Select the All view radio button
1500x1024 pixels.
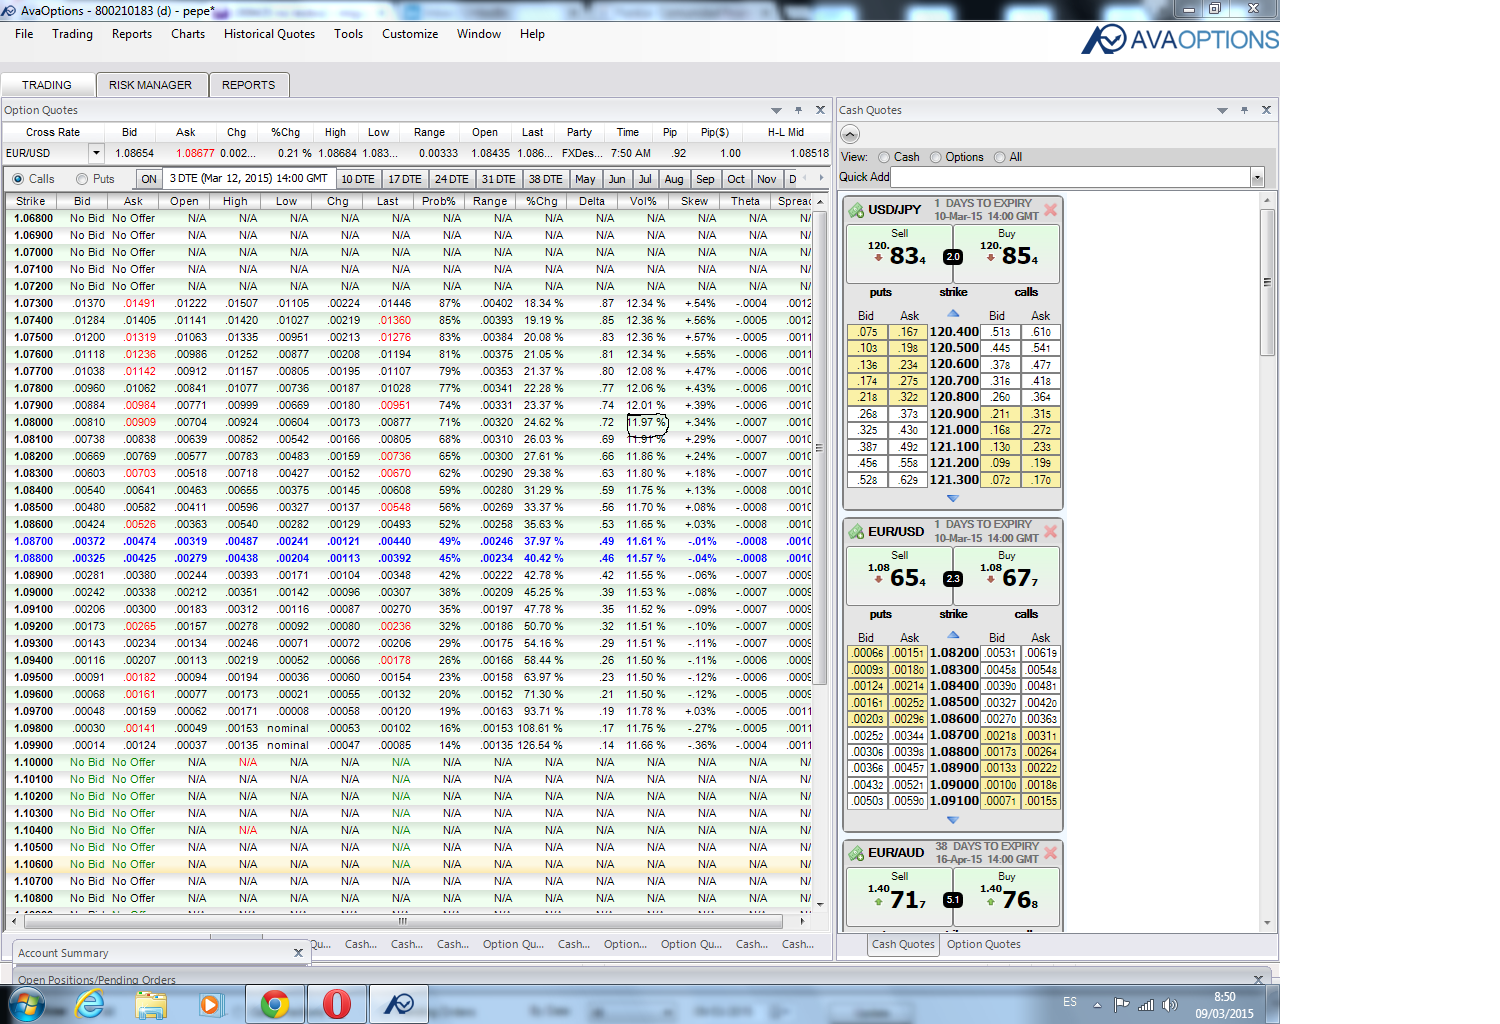tap(1000, 157)
